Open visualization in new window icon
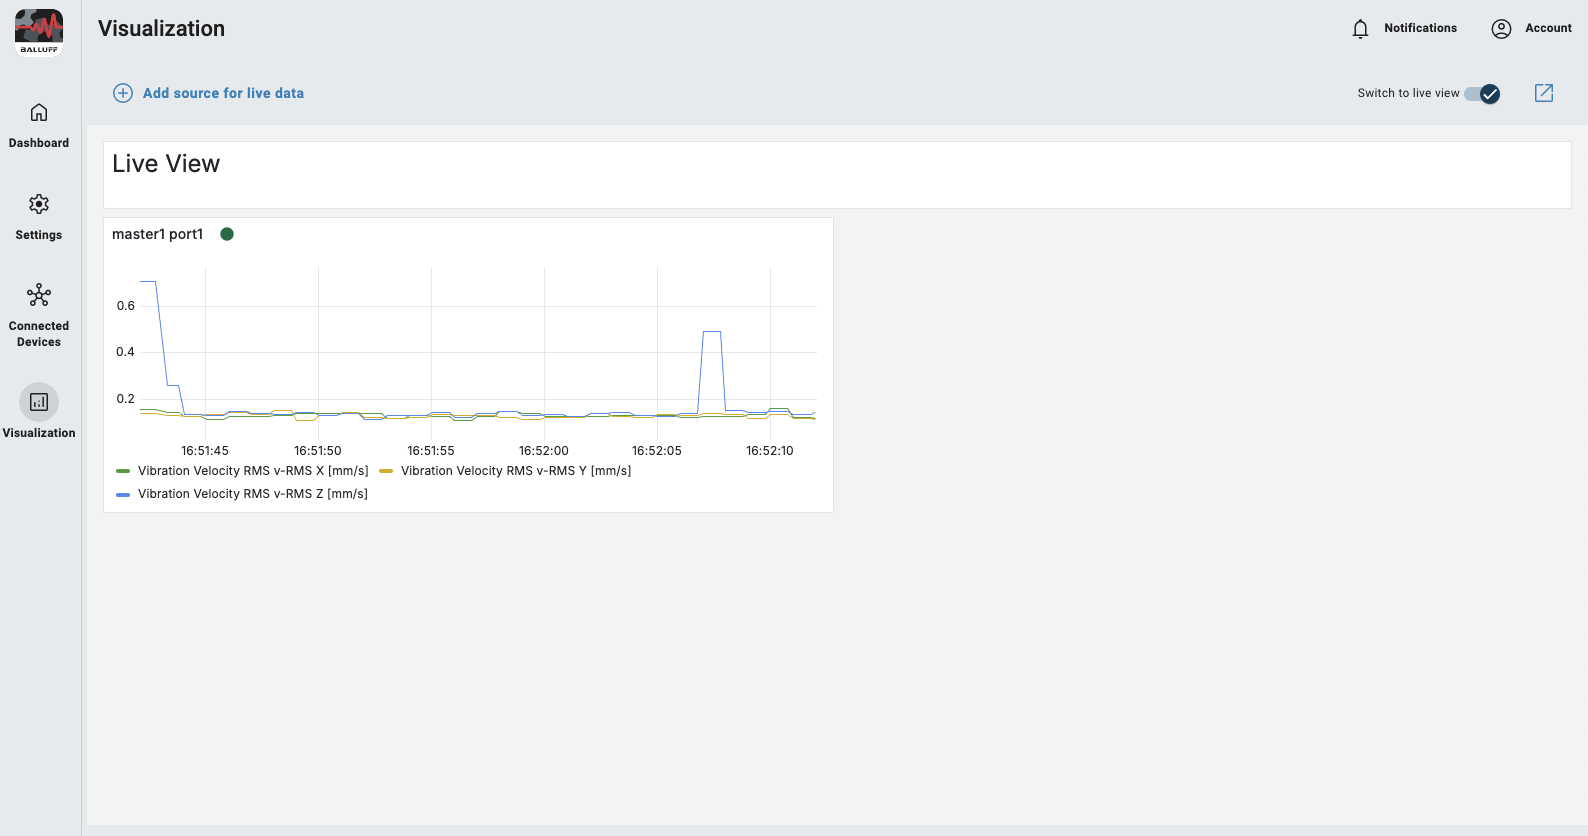 [1544, 93]
